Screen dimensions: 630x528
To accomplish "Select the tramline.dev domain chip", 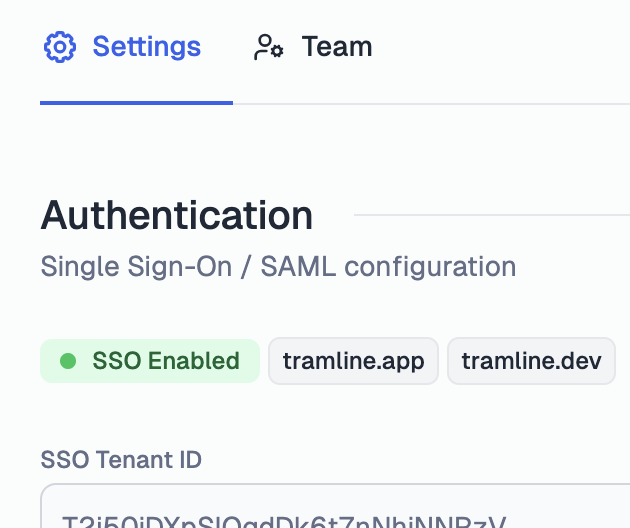I will (531, 360).
